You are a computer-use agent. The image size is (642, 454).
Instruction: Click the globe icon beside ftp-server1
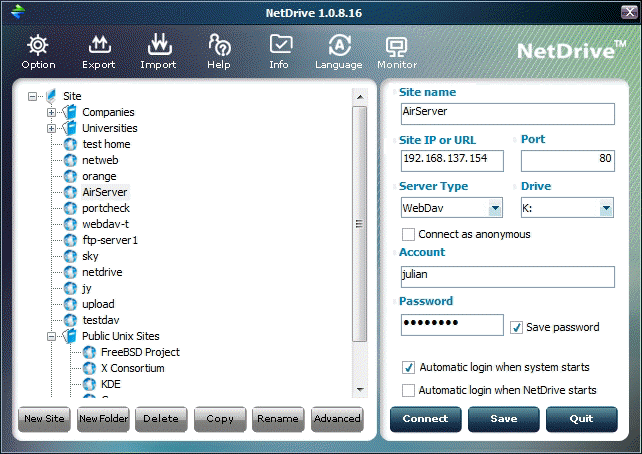(70, 240)
